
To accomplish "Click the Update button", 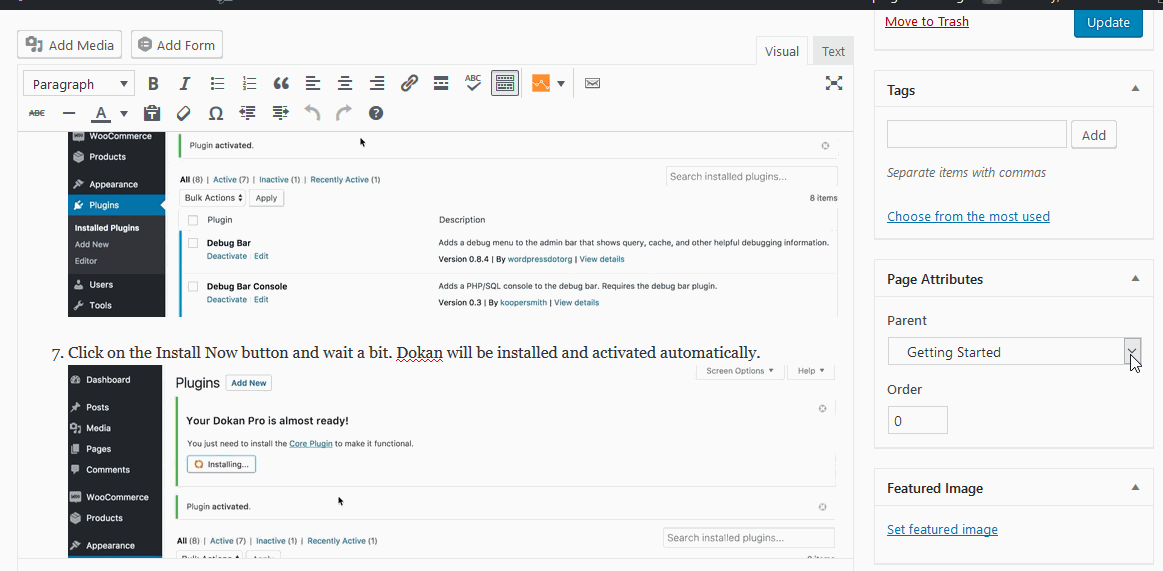I will tap(1108, 22).
